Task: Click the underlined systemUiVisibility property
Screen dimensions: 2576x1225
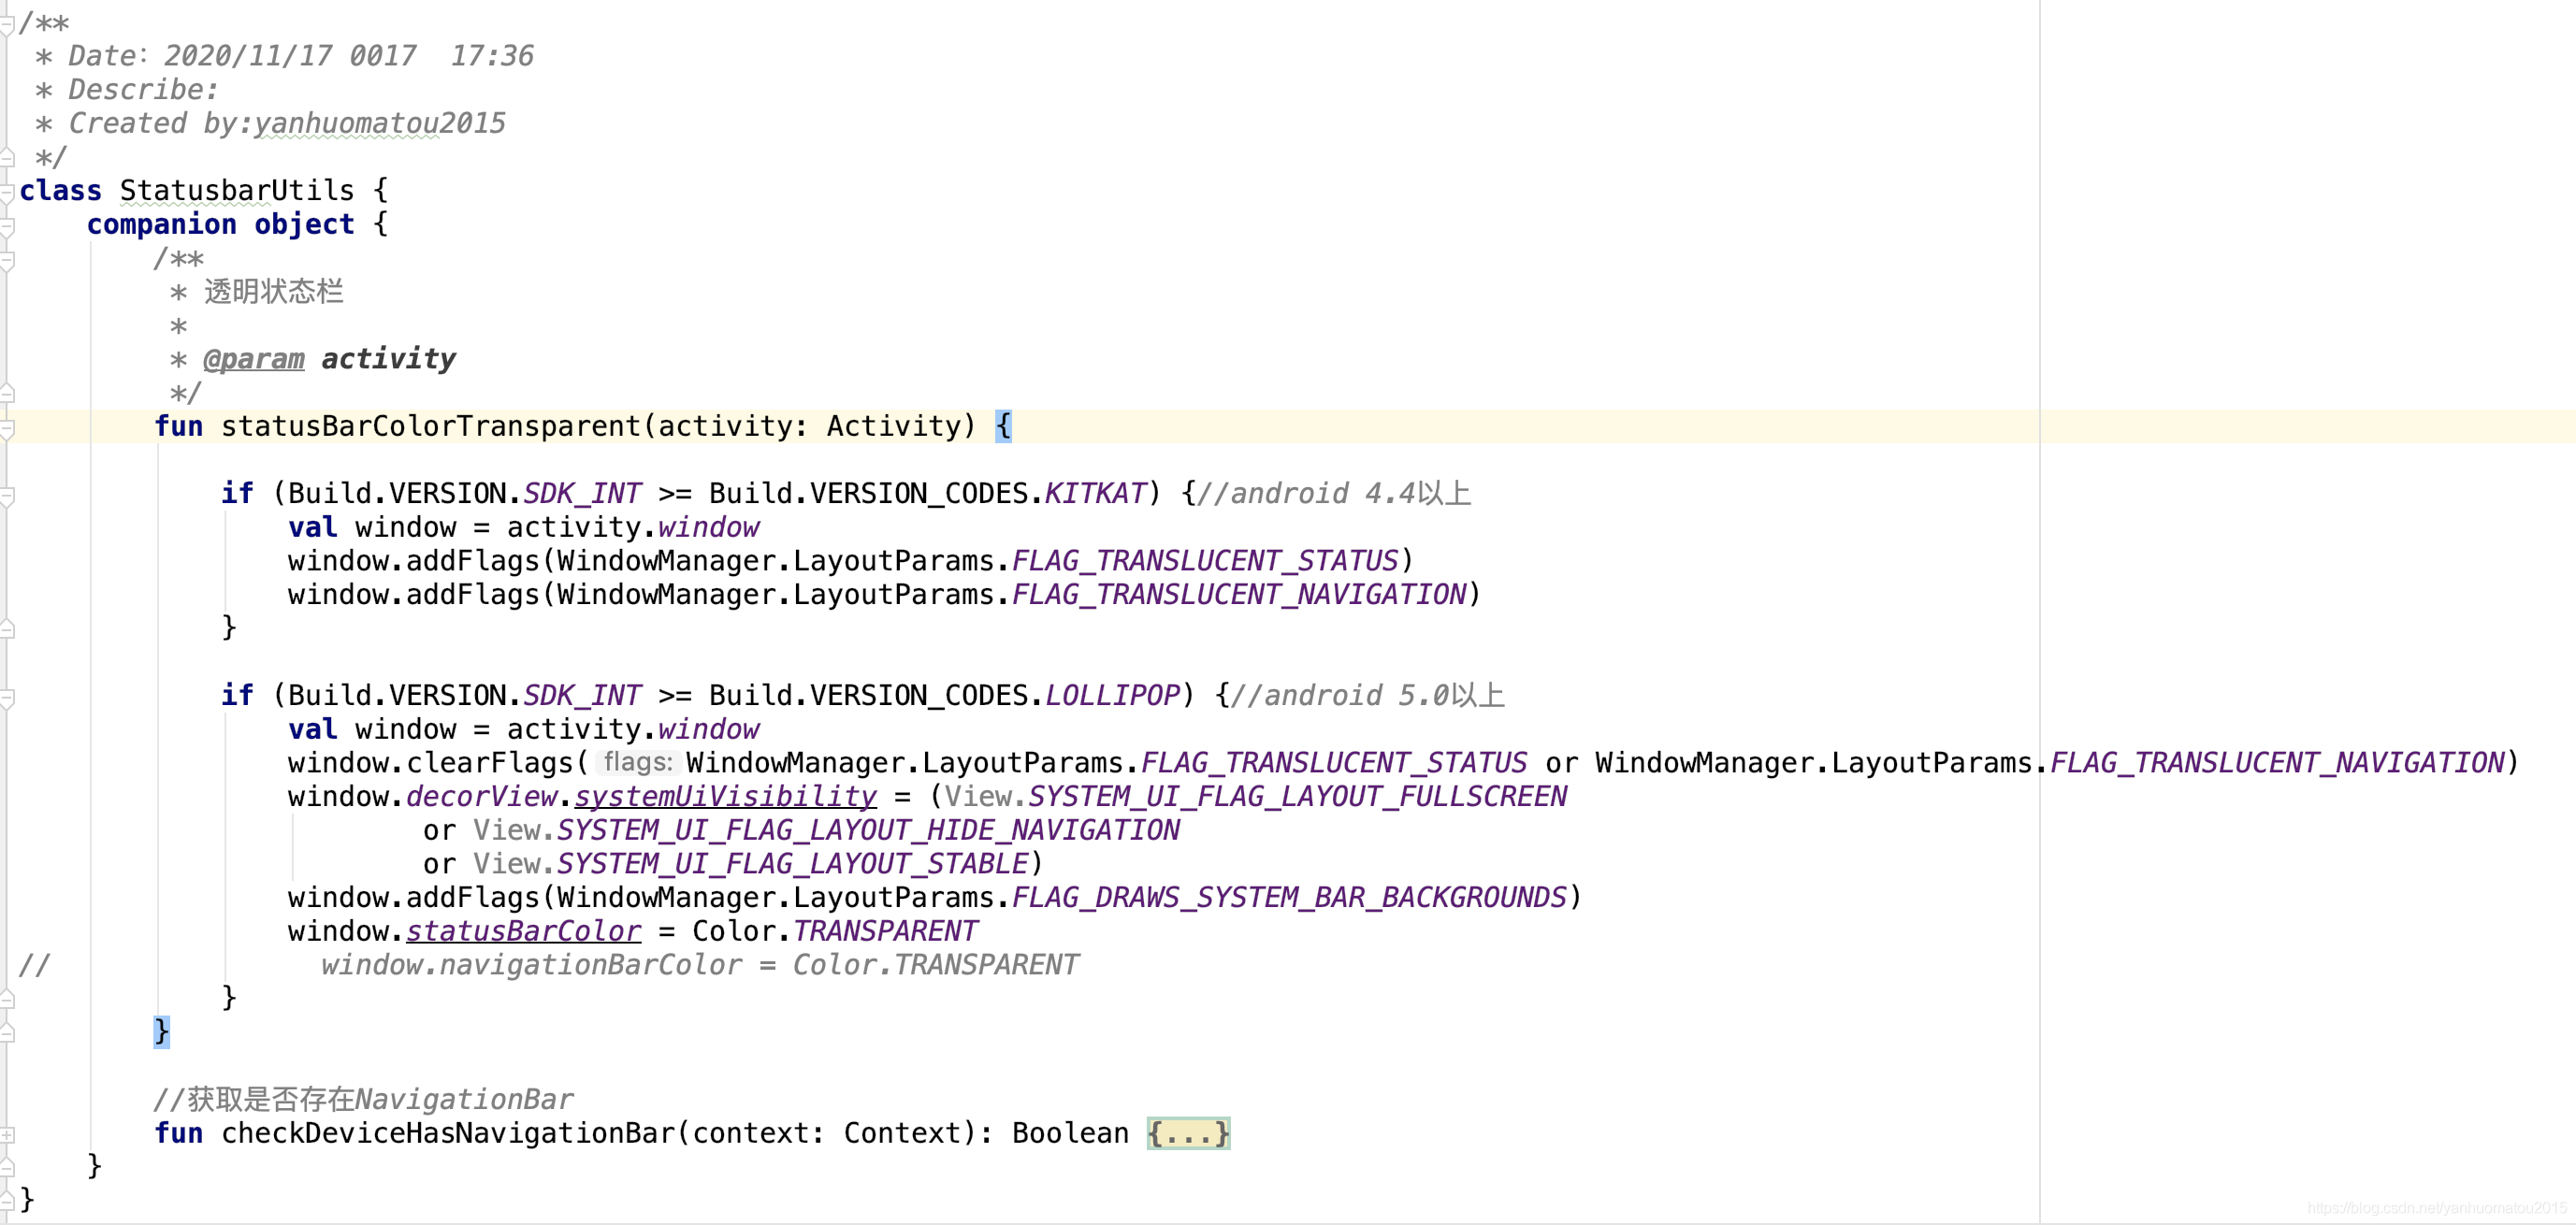Action: tap(725, 797)
